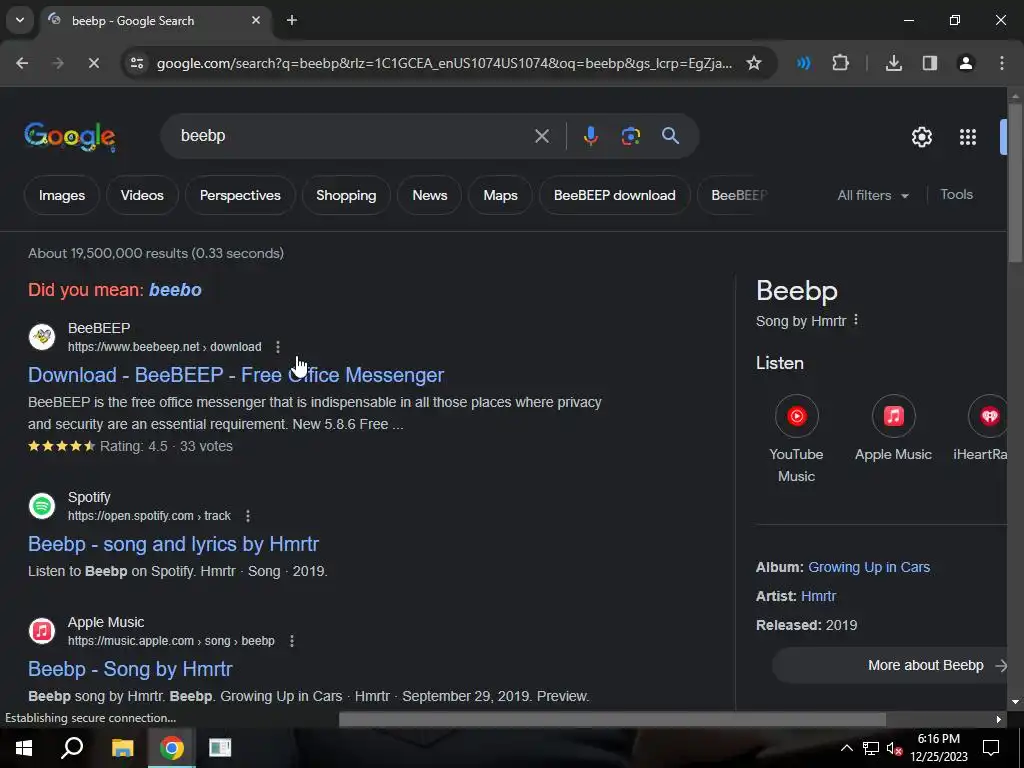Open Download - BeeBEEP Free Office Messenger link
The width and height of the screenshot is (1024, 768).
pyautogui.click(x=236, y=375)
